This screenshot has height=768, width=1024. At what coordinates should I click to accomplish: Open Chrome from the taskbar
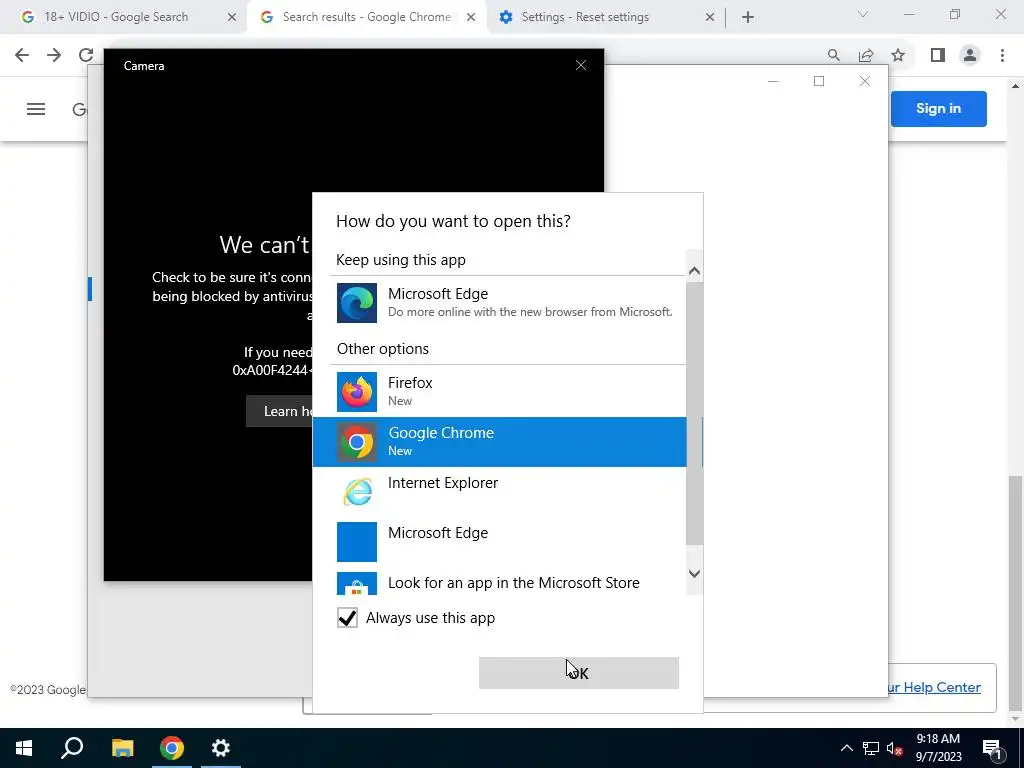click(172, 748)
